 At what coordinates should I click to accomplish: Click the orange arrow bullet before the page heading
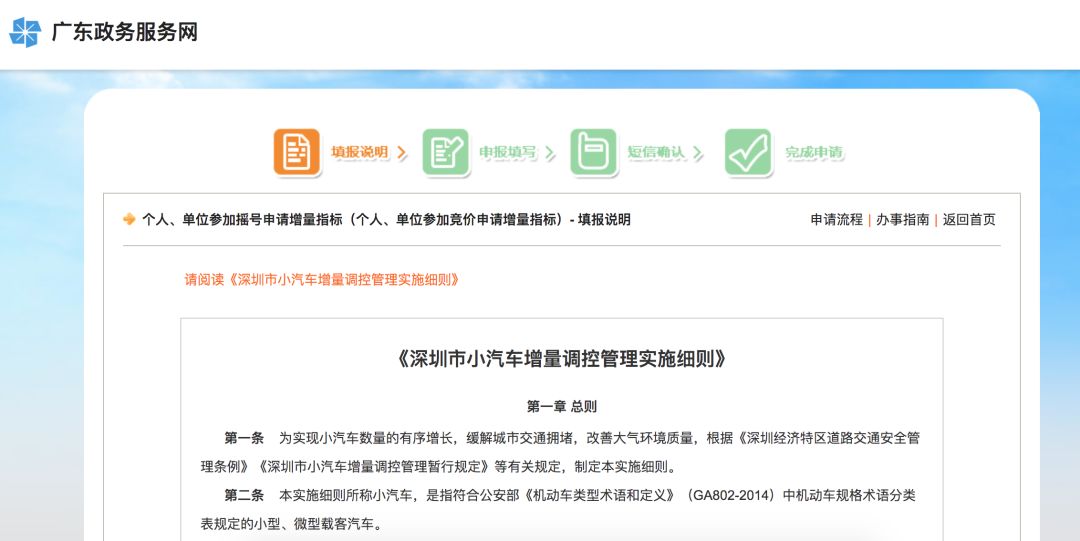pyautogui.click(x=129, y=220)
